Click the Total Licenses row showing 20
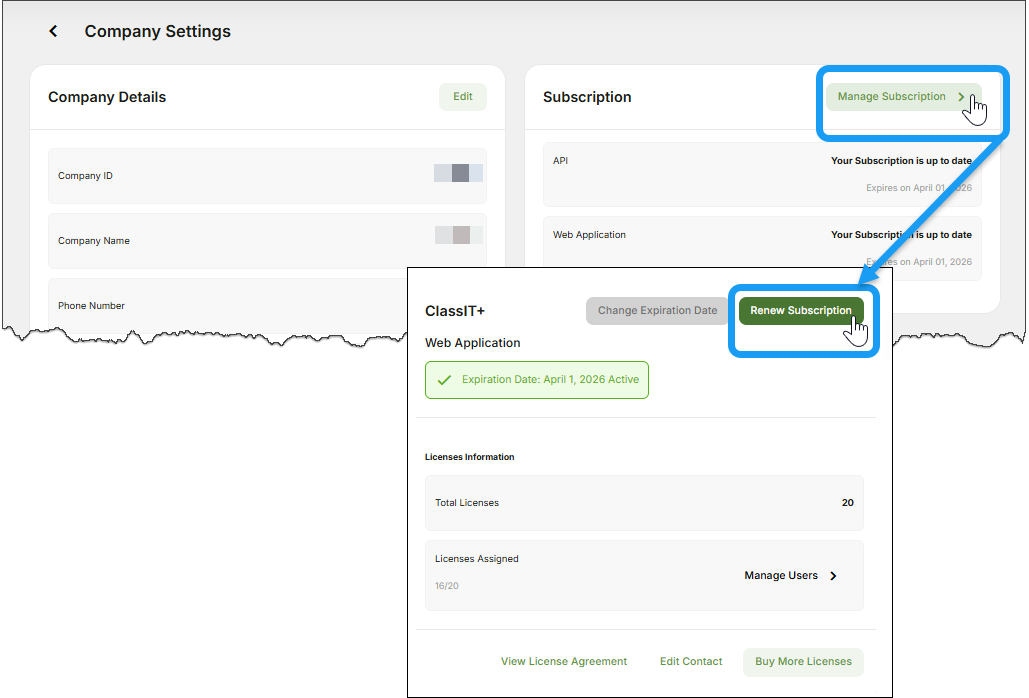 pyautogui.click(x=644, y=502)
